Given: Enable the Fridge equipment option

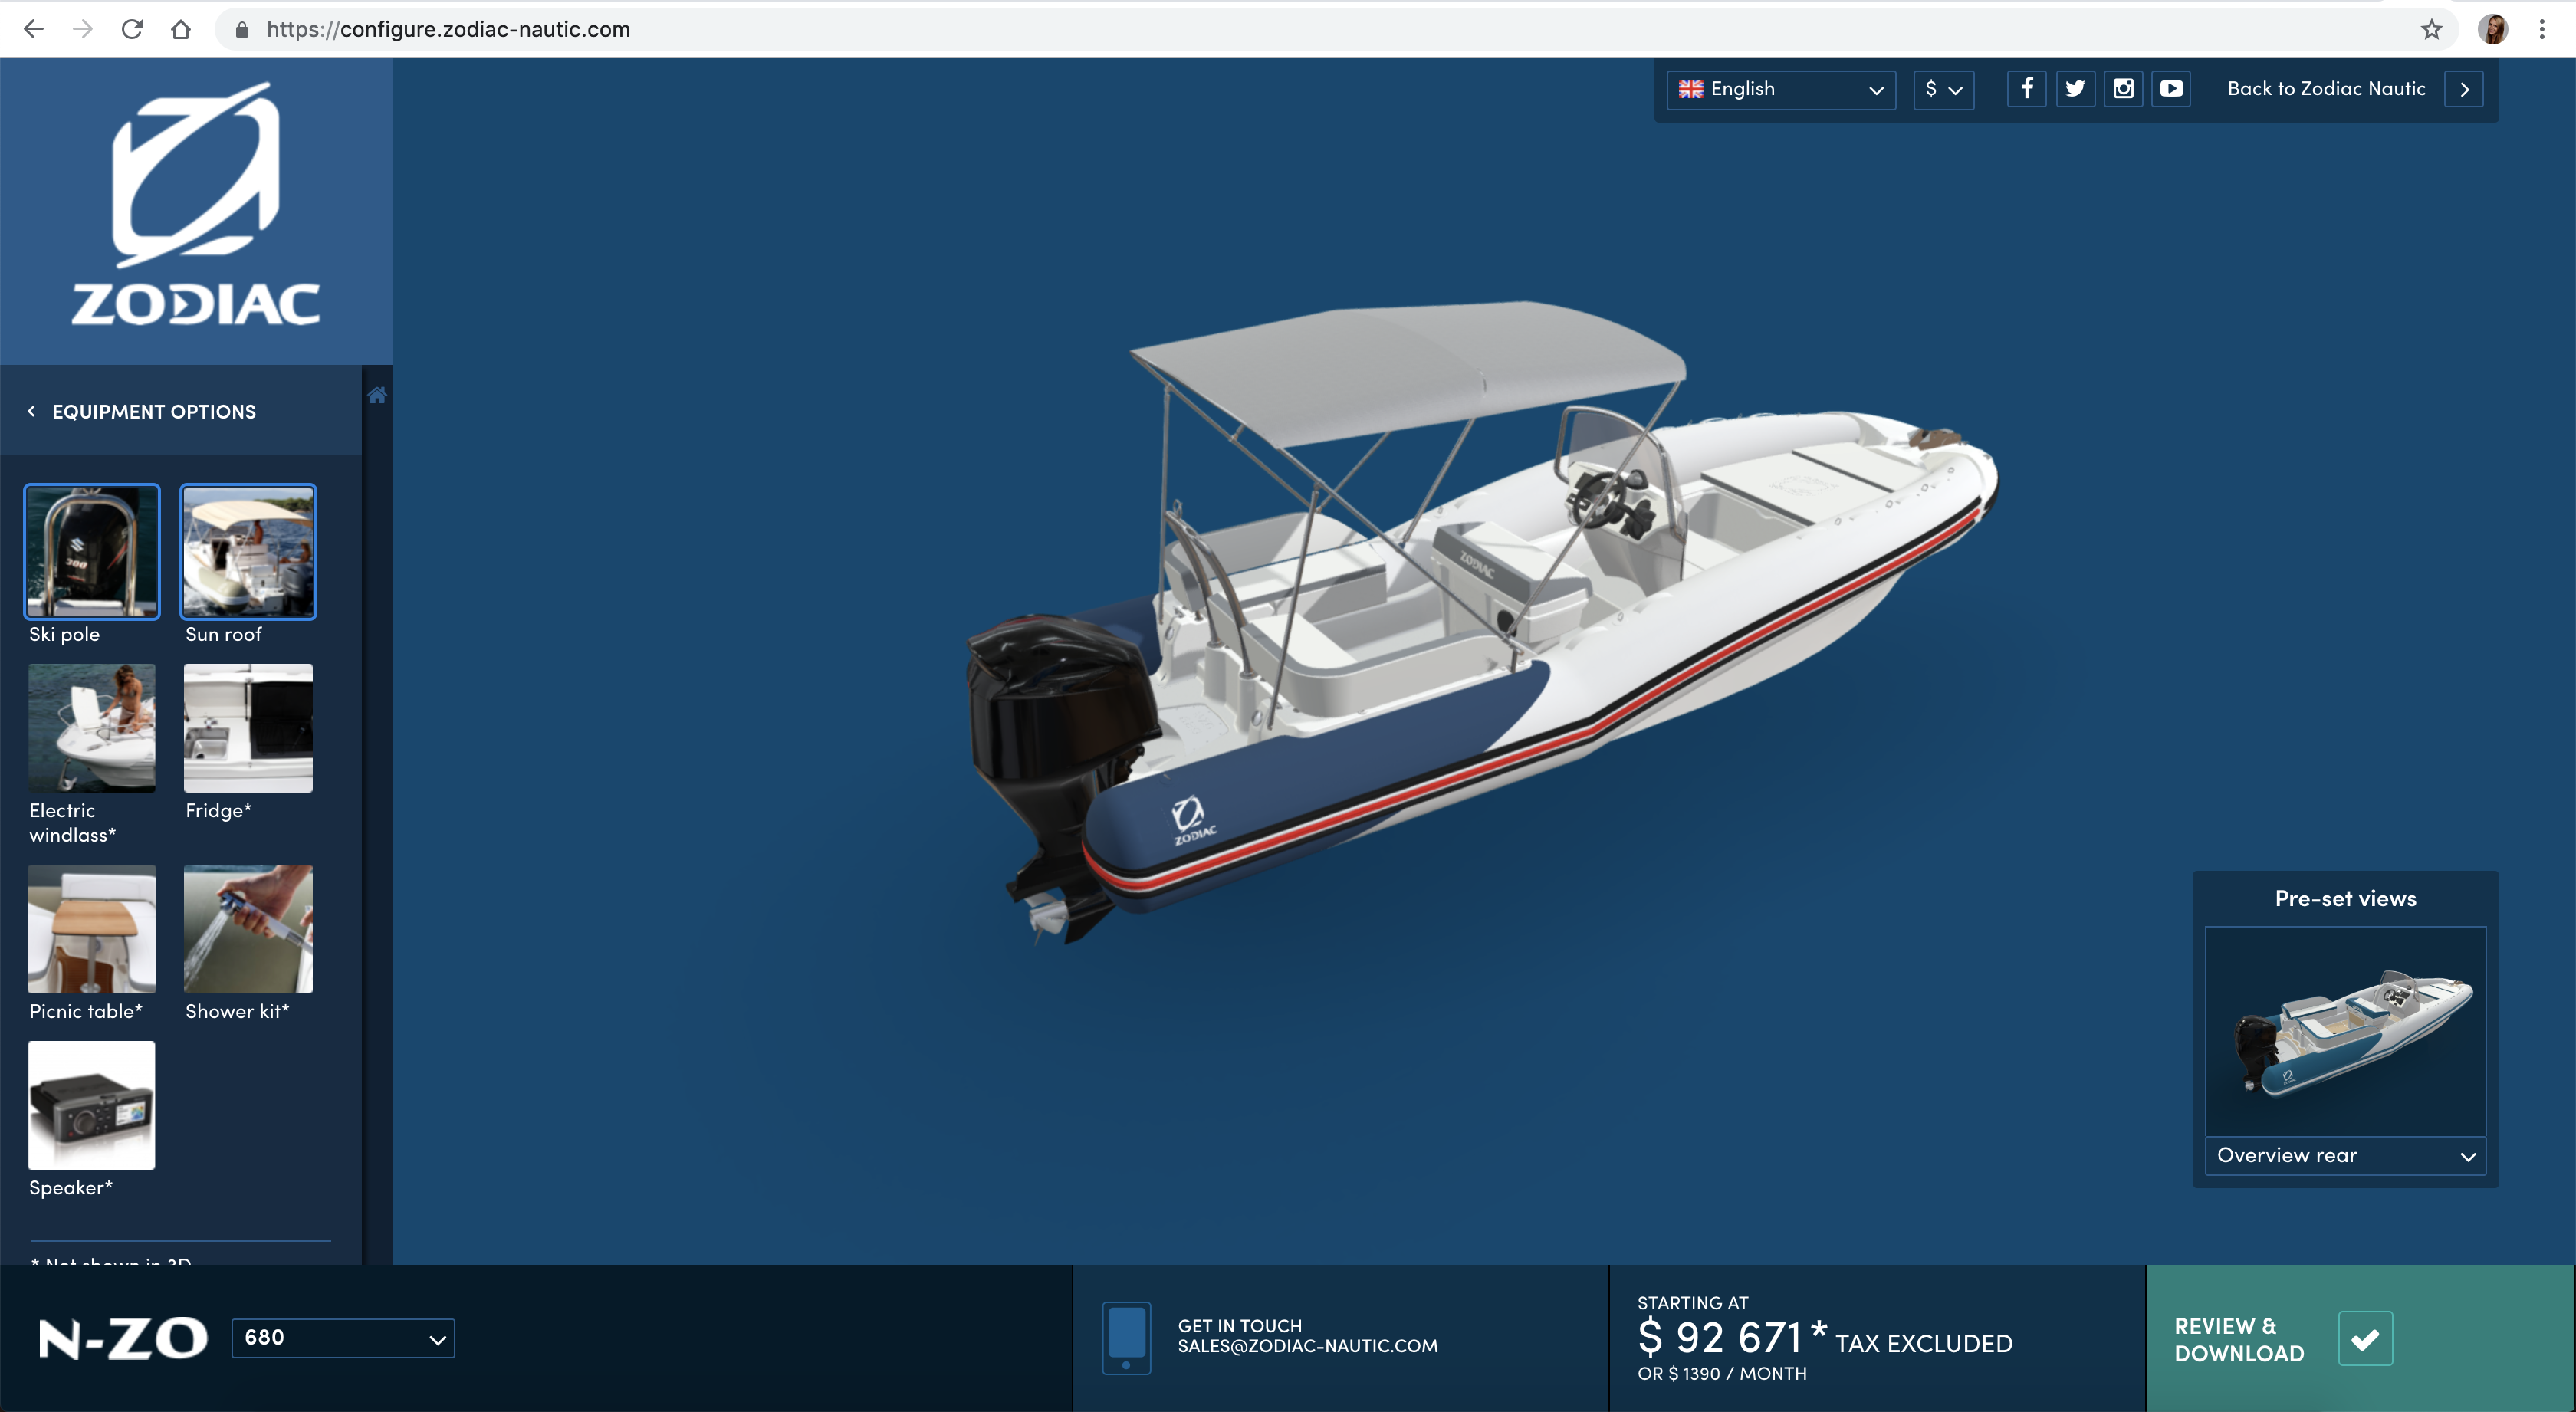Looking at the screenshot, I should [x=248, y=728].
